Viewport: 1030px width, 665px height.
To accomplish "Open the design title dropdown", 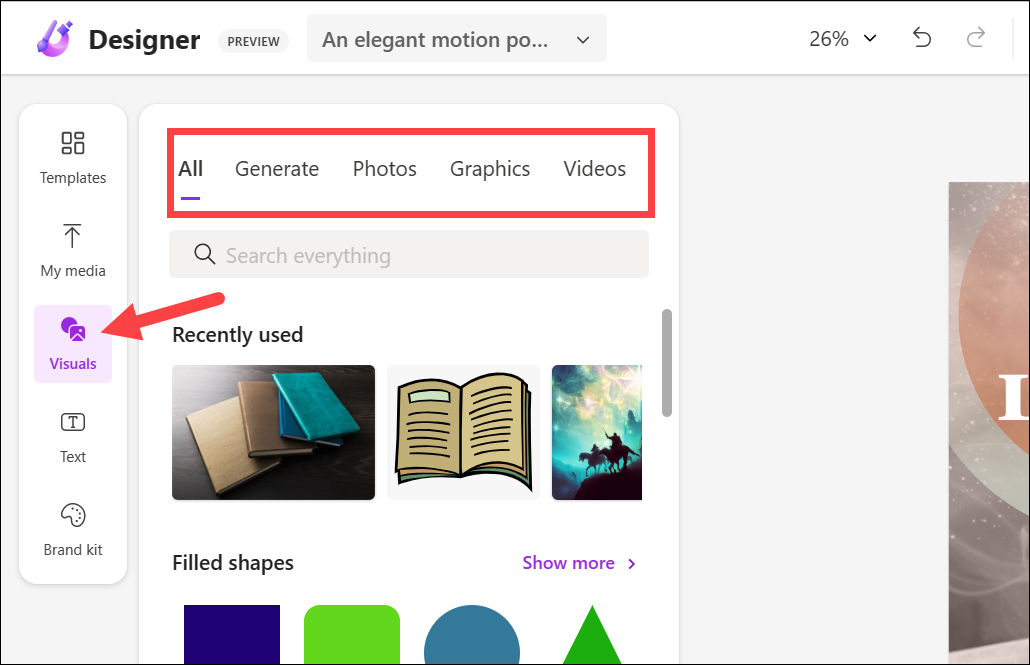I will (x=457, y=39).
